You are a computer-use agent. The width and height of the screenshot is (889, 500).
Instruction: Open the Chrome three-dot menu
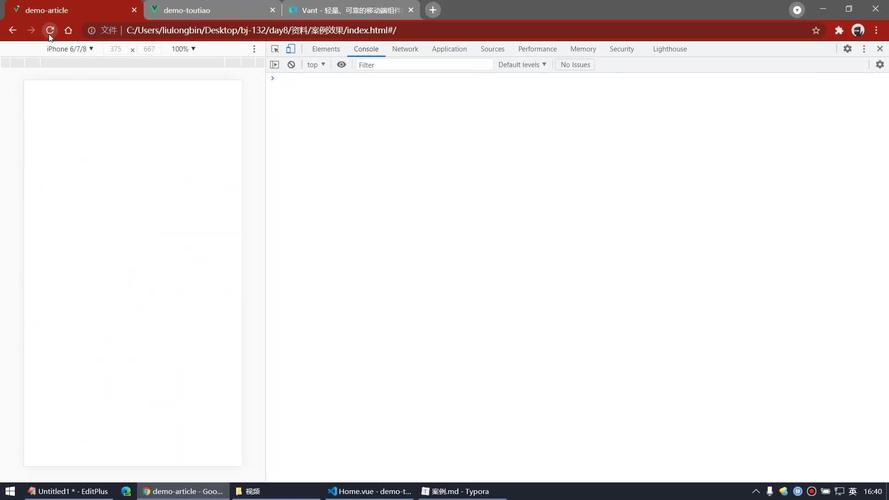[x=877, y=31]
